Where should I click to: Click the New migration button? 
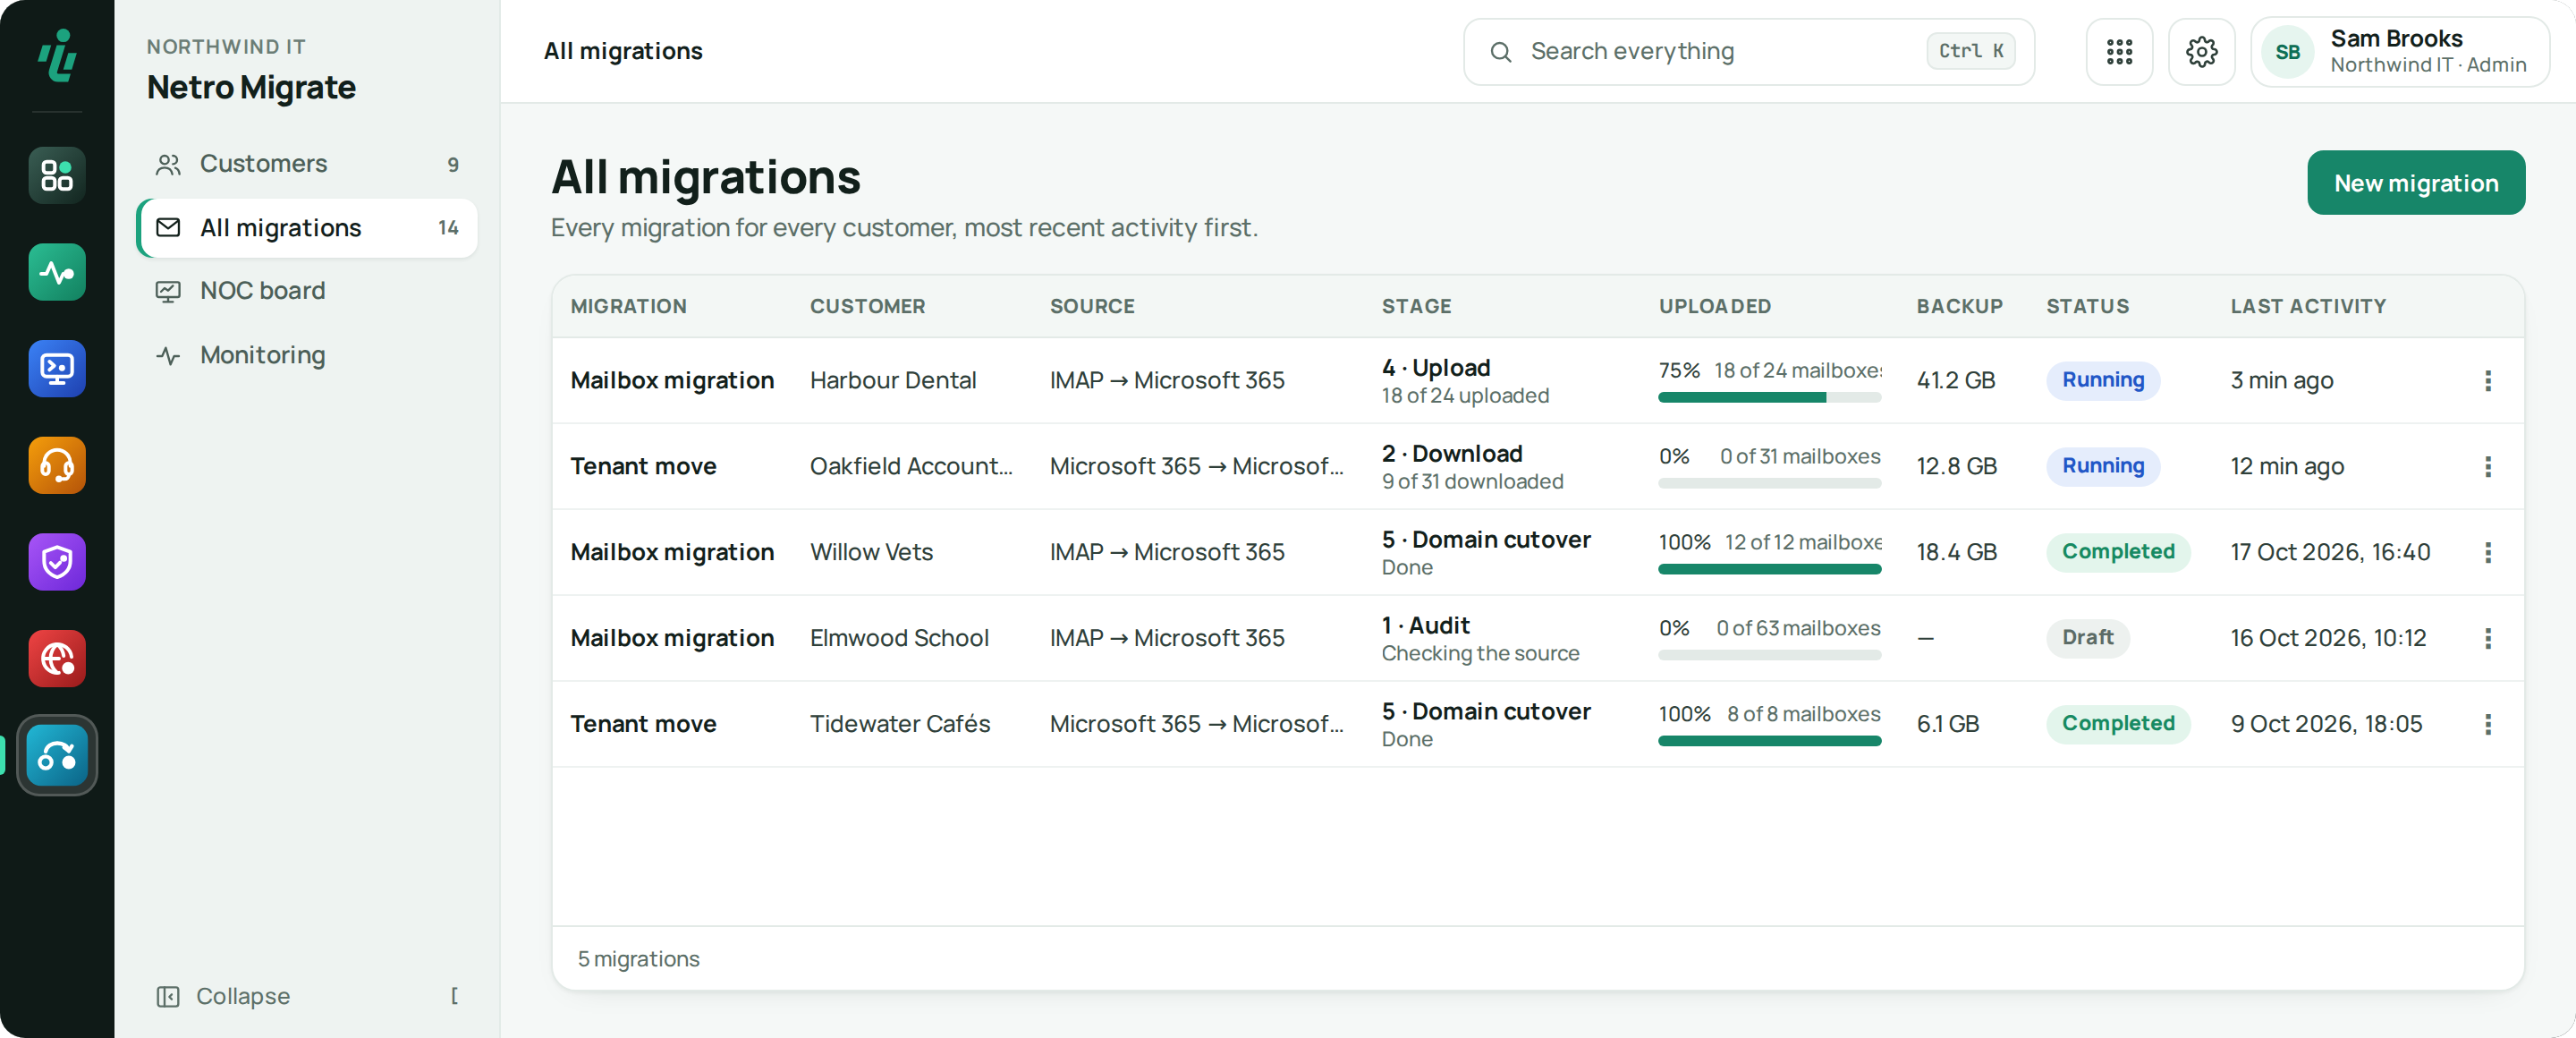click(x=2415, y=183)
